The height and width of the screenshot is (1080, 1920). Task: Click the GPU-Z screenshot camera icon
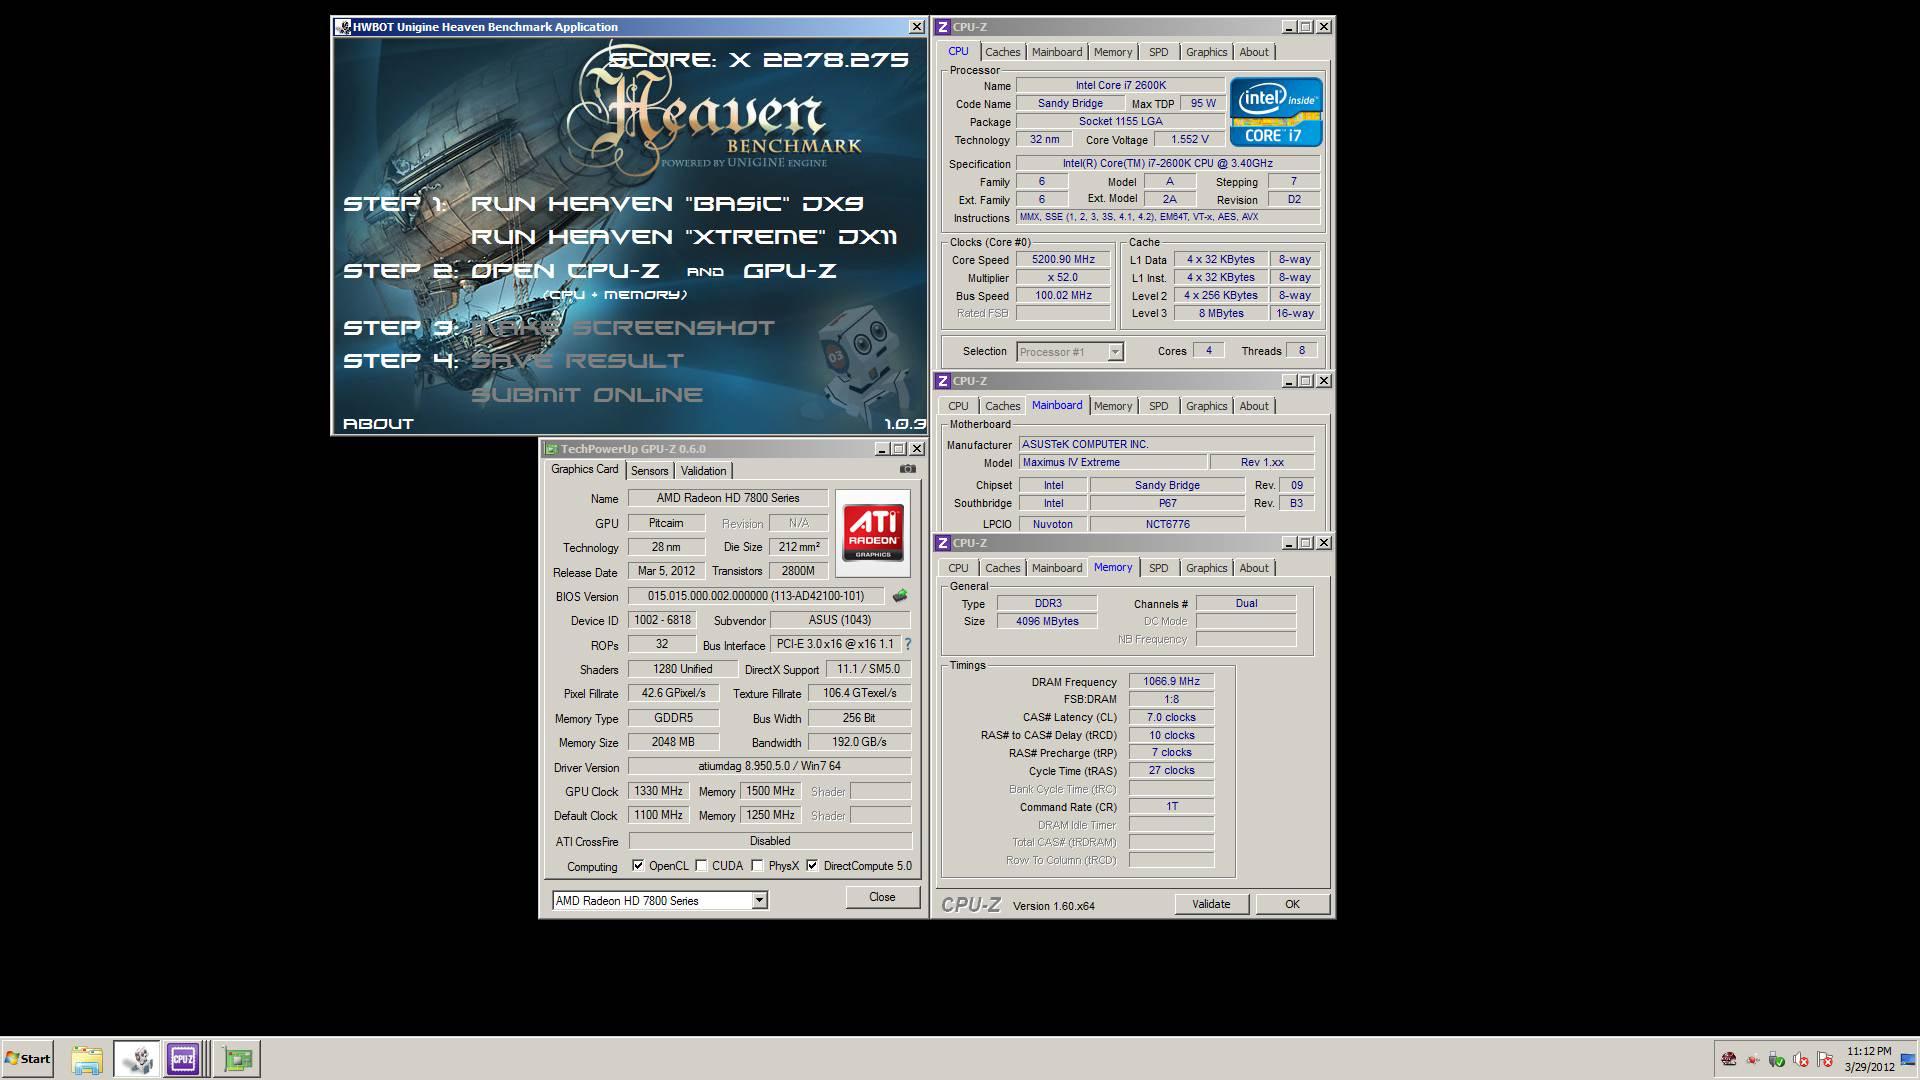(x=907, y=469)
